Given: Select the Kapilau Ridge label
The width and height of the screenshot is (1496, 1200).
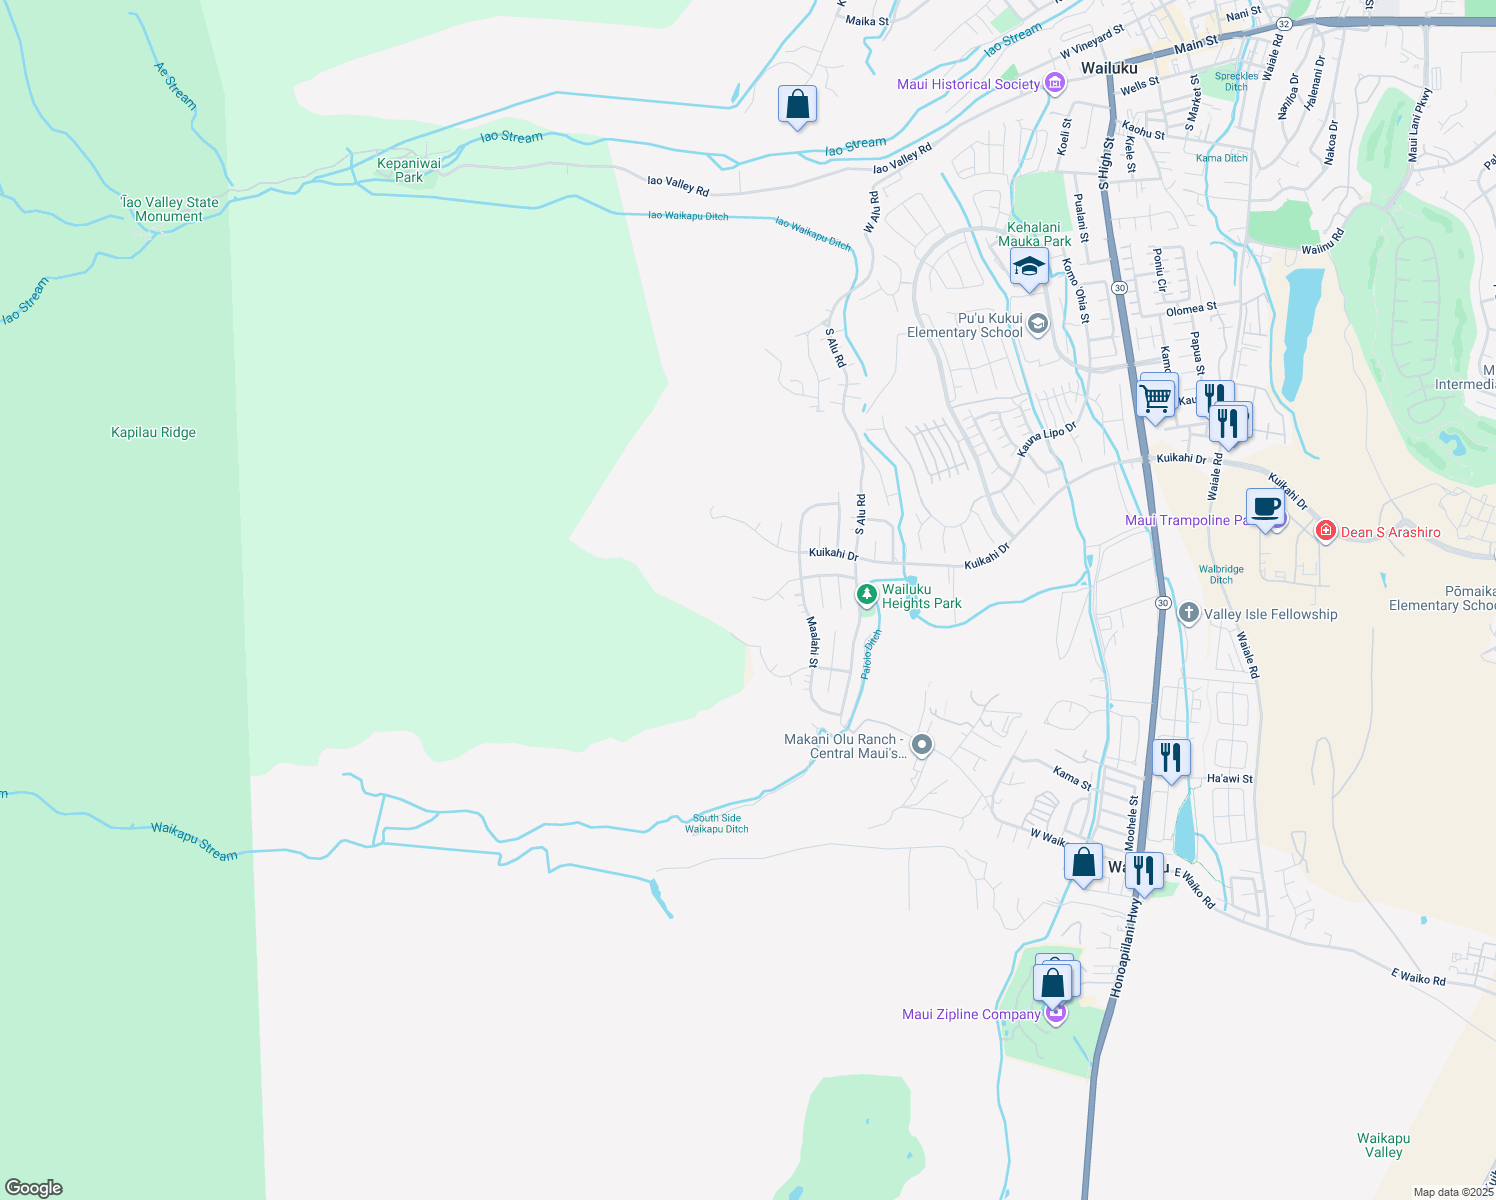Looking at the screenshot, I should click(153, 432).
